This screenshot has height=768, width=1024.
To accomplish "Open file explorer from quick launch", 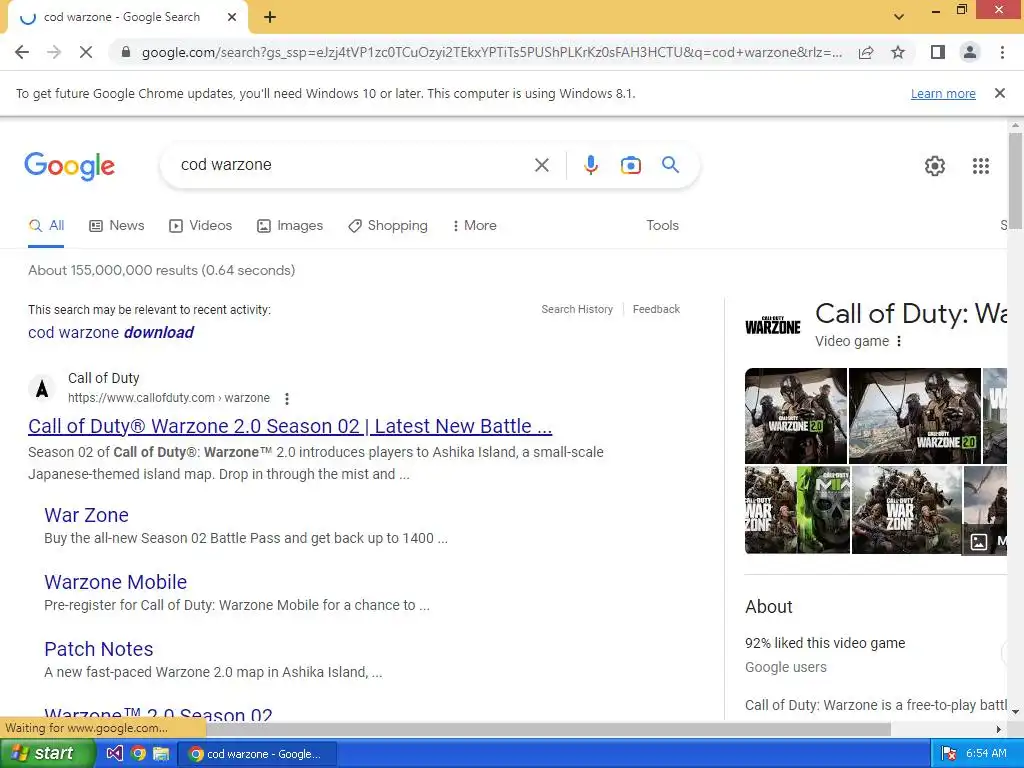I will click(161, 754).
